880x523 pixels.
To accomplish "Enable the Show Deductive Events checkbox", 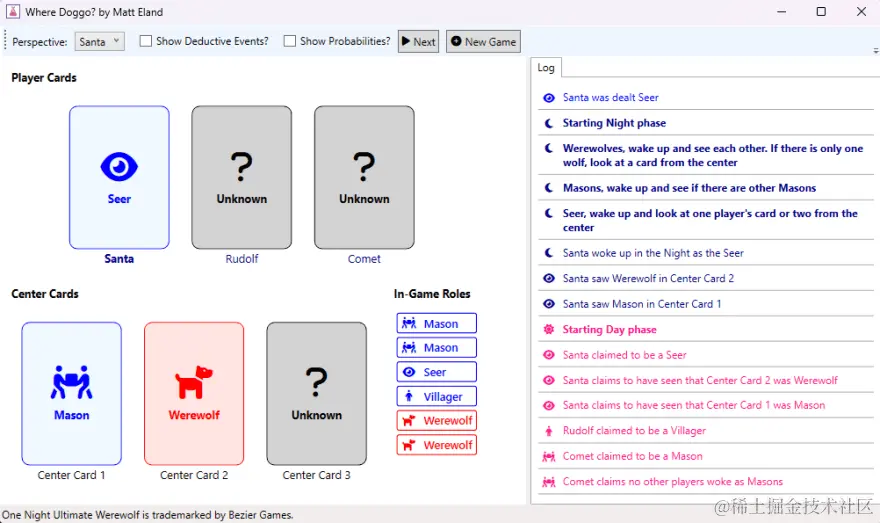I will pos(145,41).
